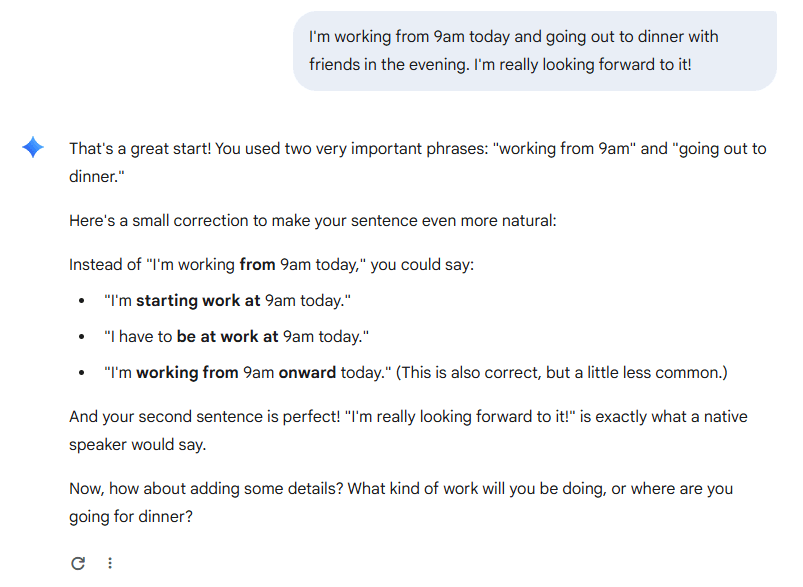Click "And your second sentence is perfect!" text
Image resolution: width=803 pixels, height=587 pixels.
(x=204, y=416)
